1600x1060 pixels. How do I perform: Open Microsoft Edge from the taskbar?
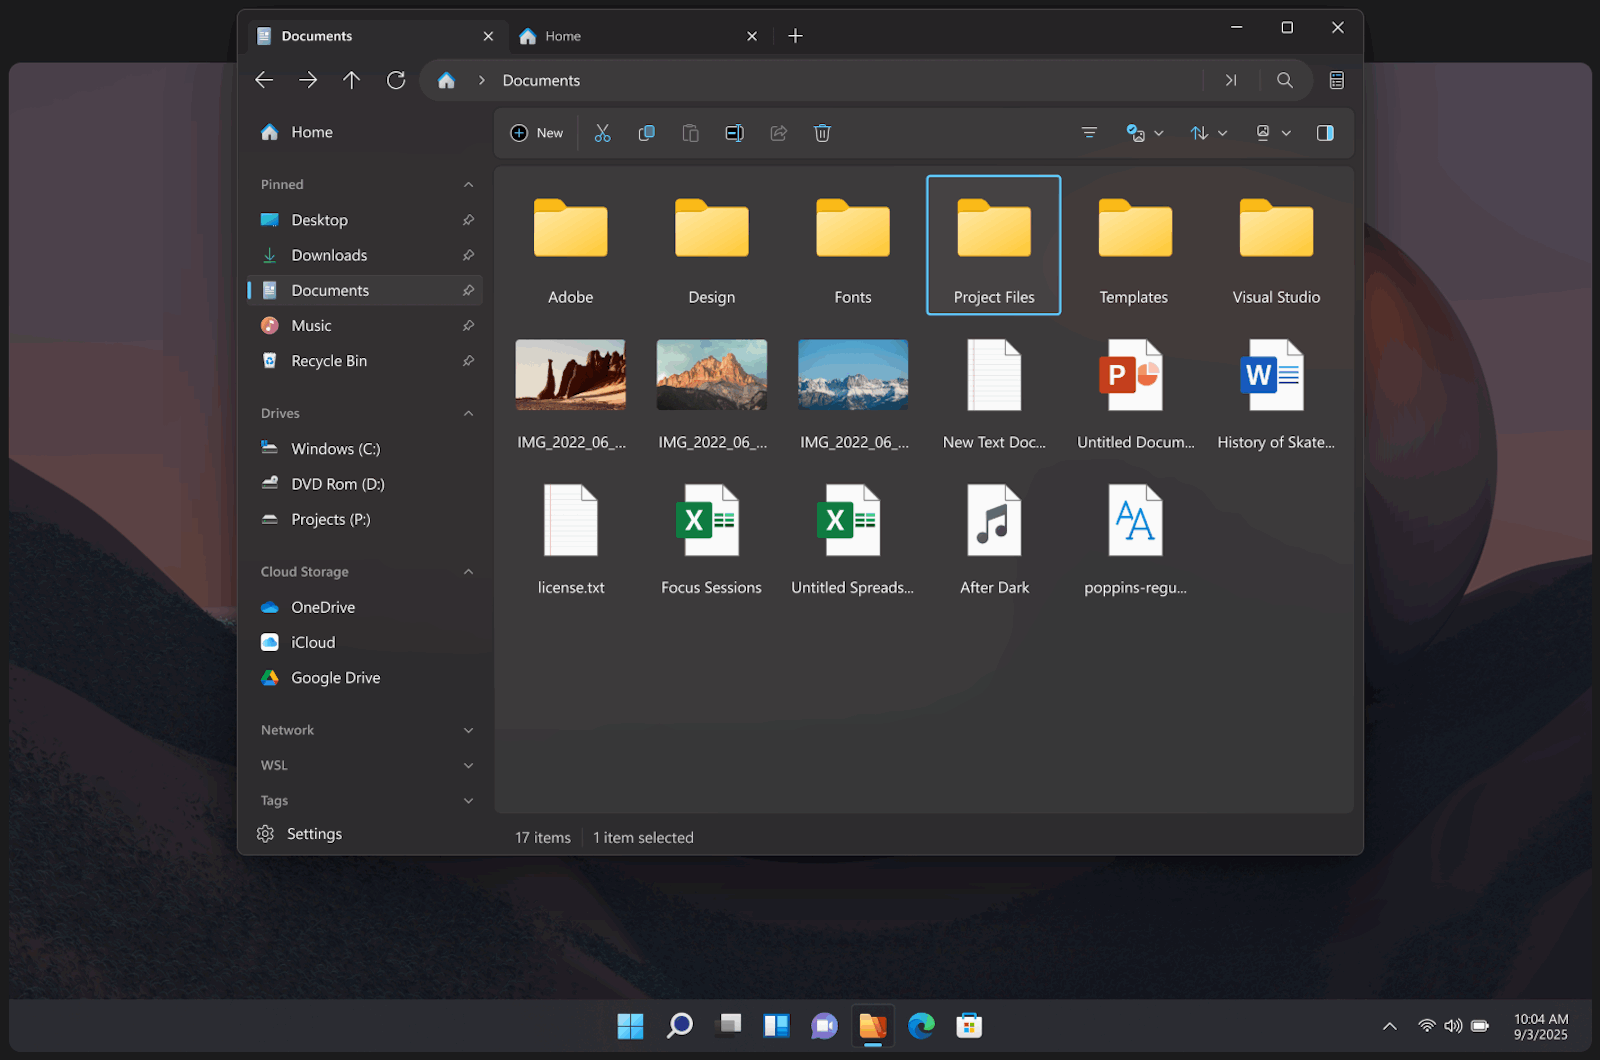coord(921,1025)
